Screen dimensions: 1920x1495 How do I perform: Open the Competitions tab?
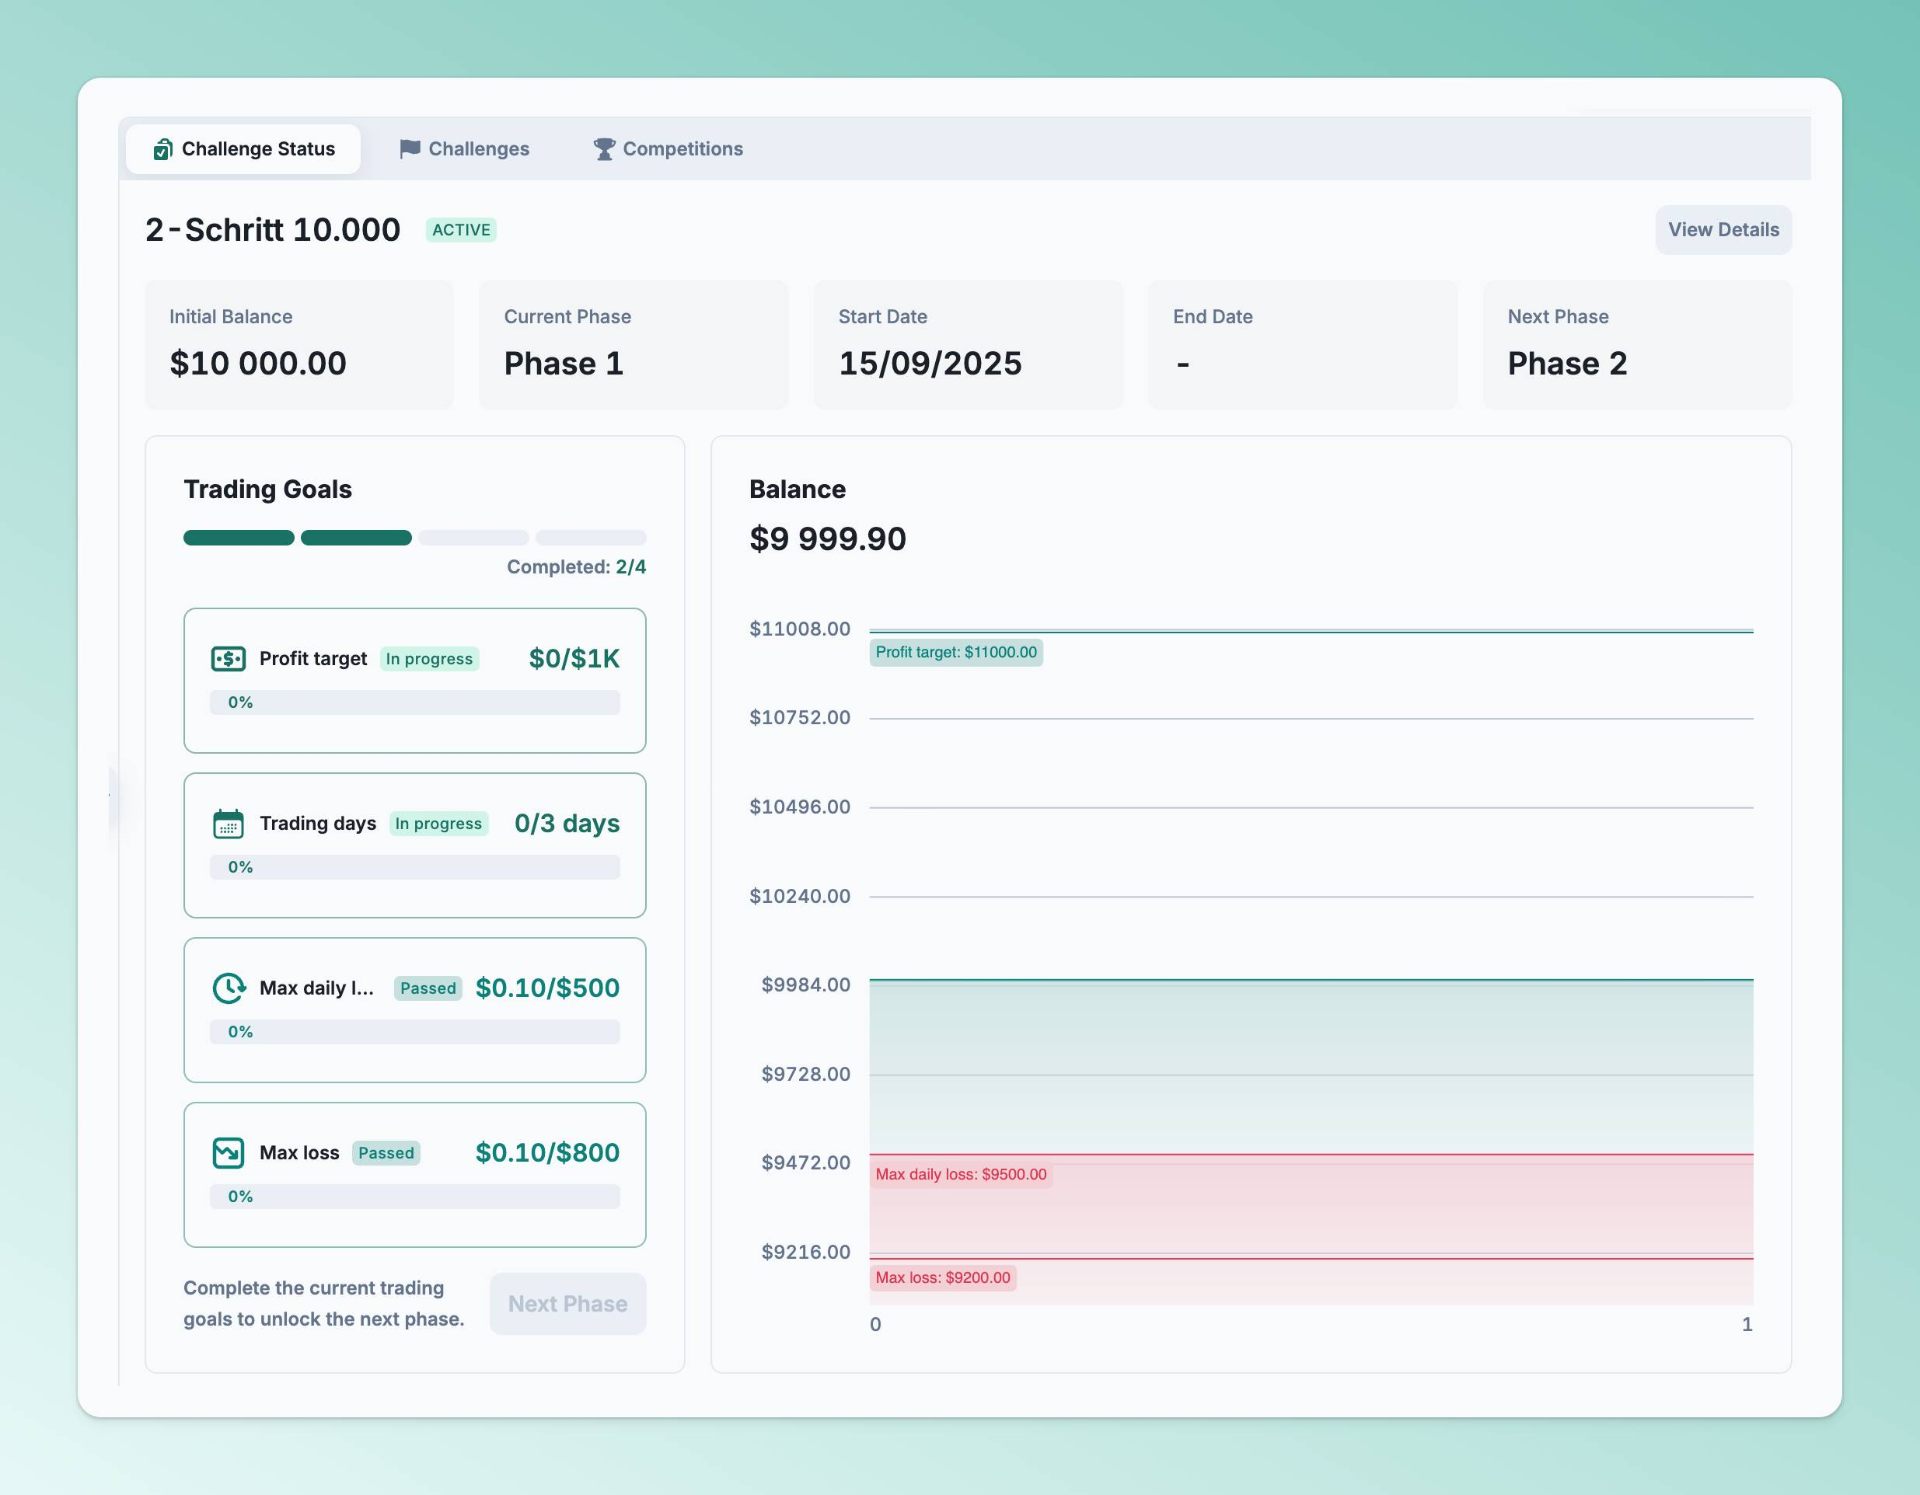tap(668, 149)
